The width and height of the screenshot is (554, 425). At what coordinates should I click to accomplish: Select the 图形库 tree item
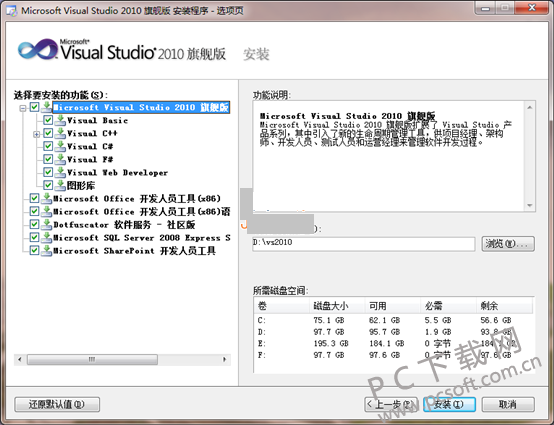pos(81,185)
